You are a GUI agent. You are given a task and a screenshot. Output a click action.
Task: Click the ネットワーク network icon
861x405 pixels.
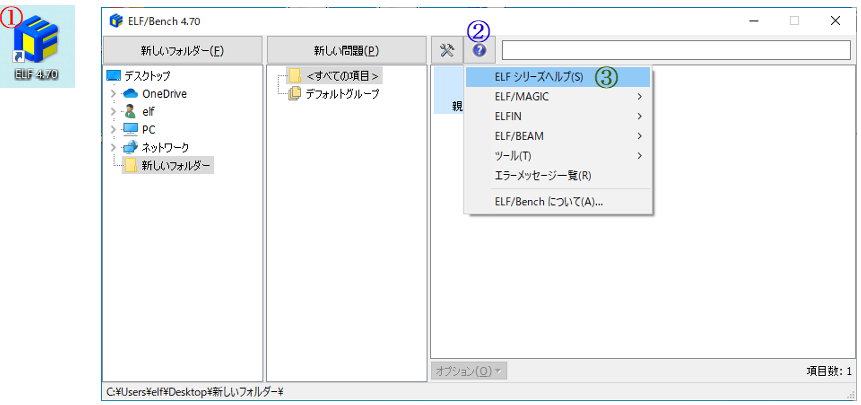pos(131,148)
